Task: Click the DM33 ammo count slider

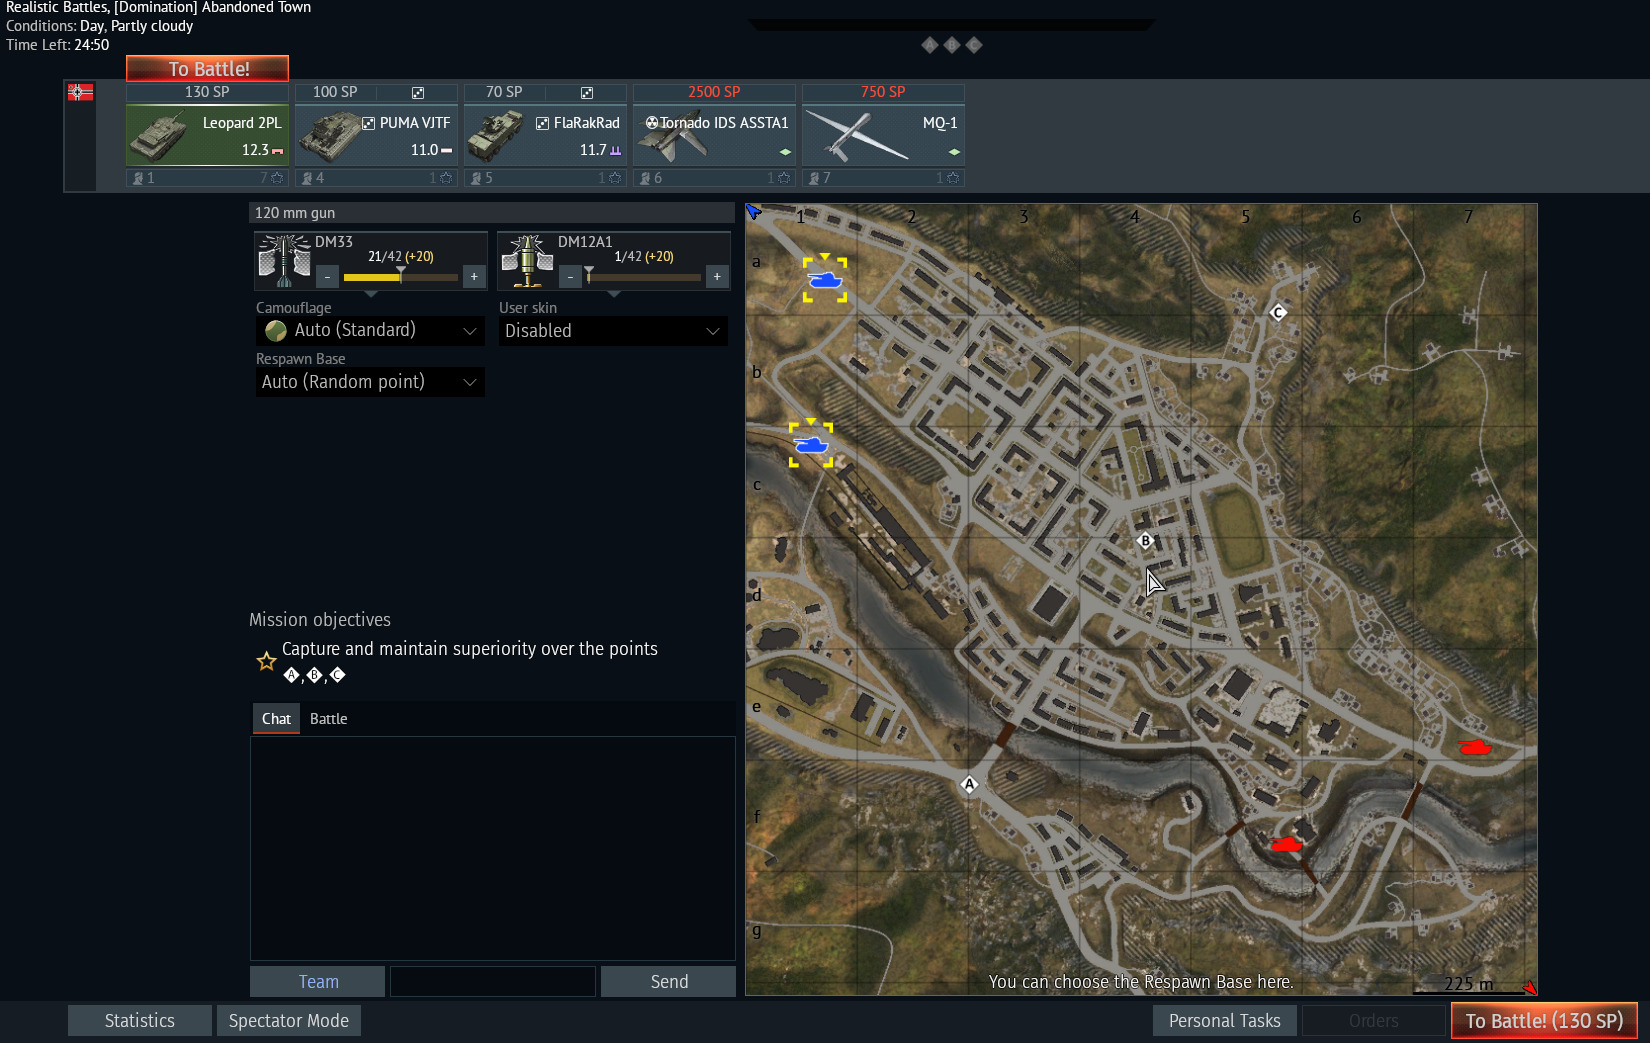Action: (400, 277)
